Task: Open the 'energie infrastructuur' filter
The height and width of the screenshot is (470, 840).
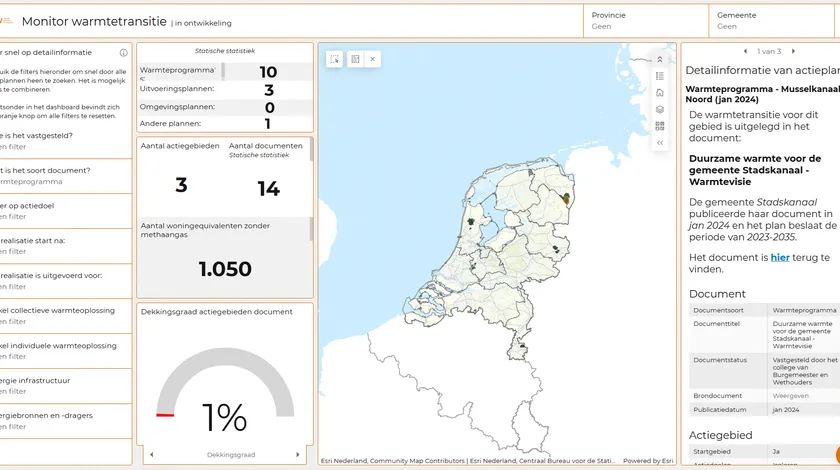Action: tap(65, 386)
